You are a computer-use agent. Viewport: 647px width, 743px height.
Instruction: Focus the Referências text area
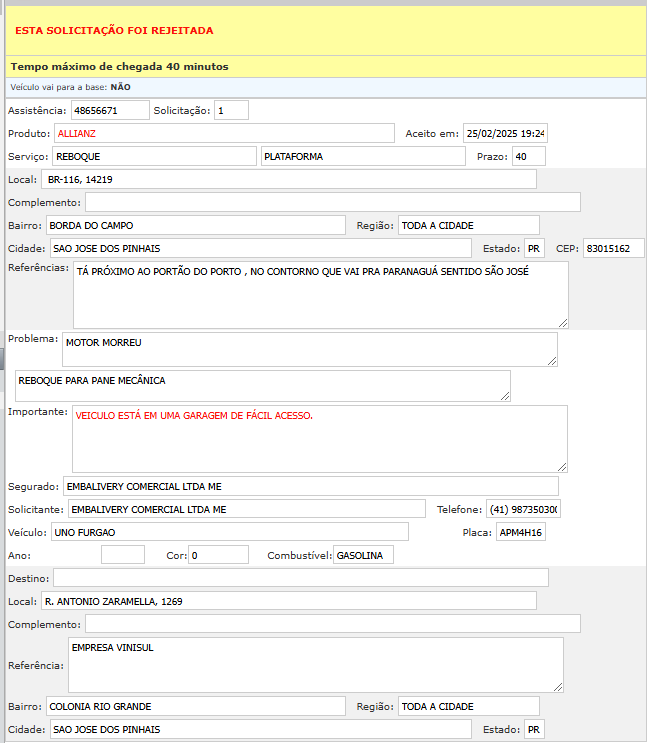pos(320,294)
